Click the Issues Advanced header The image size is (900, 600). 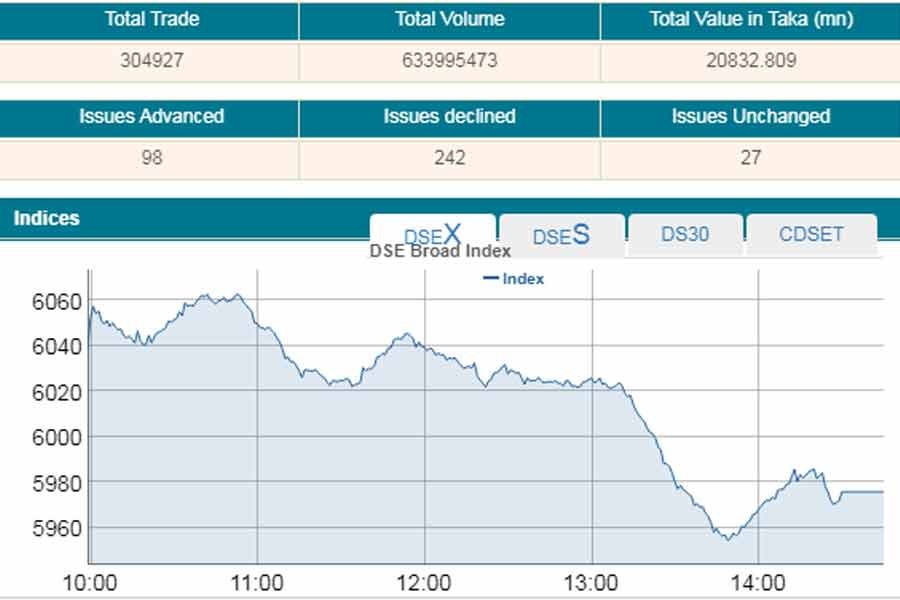(x=151, y=116)
